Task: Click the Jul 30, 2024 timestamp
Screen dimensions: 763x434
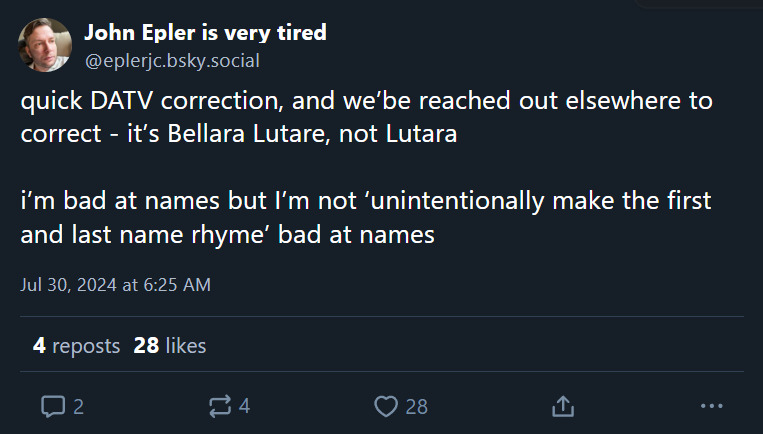Action: click(x=116, y=284)
